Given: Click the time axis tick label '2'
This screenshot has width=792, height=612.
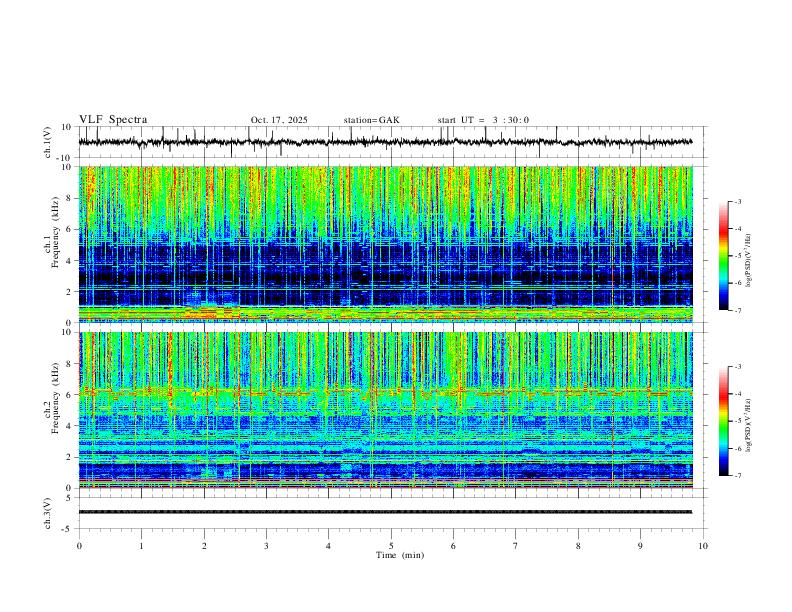Looking at the screenshot, I should click(x=204, y=546).
